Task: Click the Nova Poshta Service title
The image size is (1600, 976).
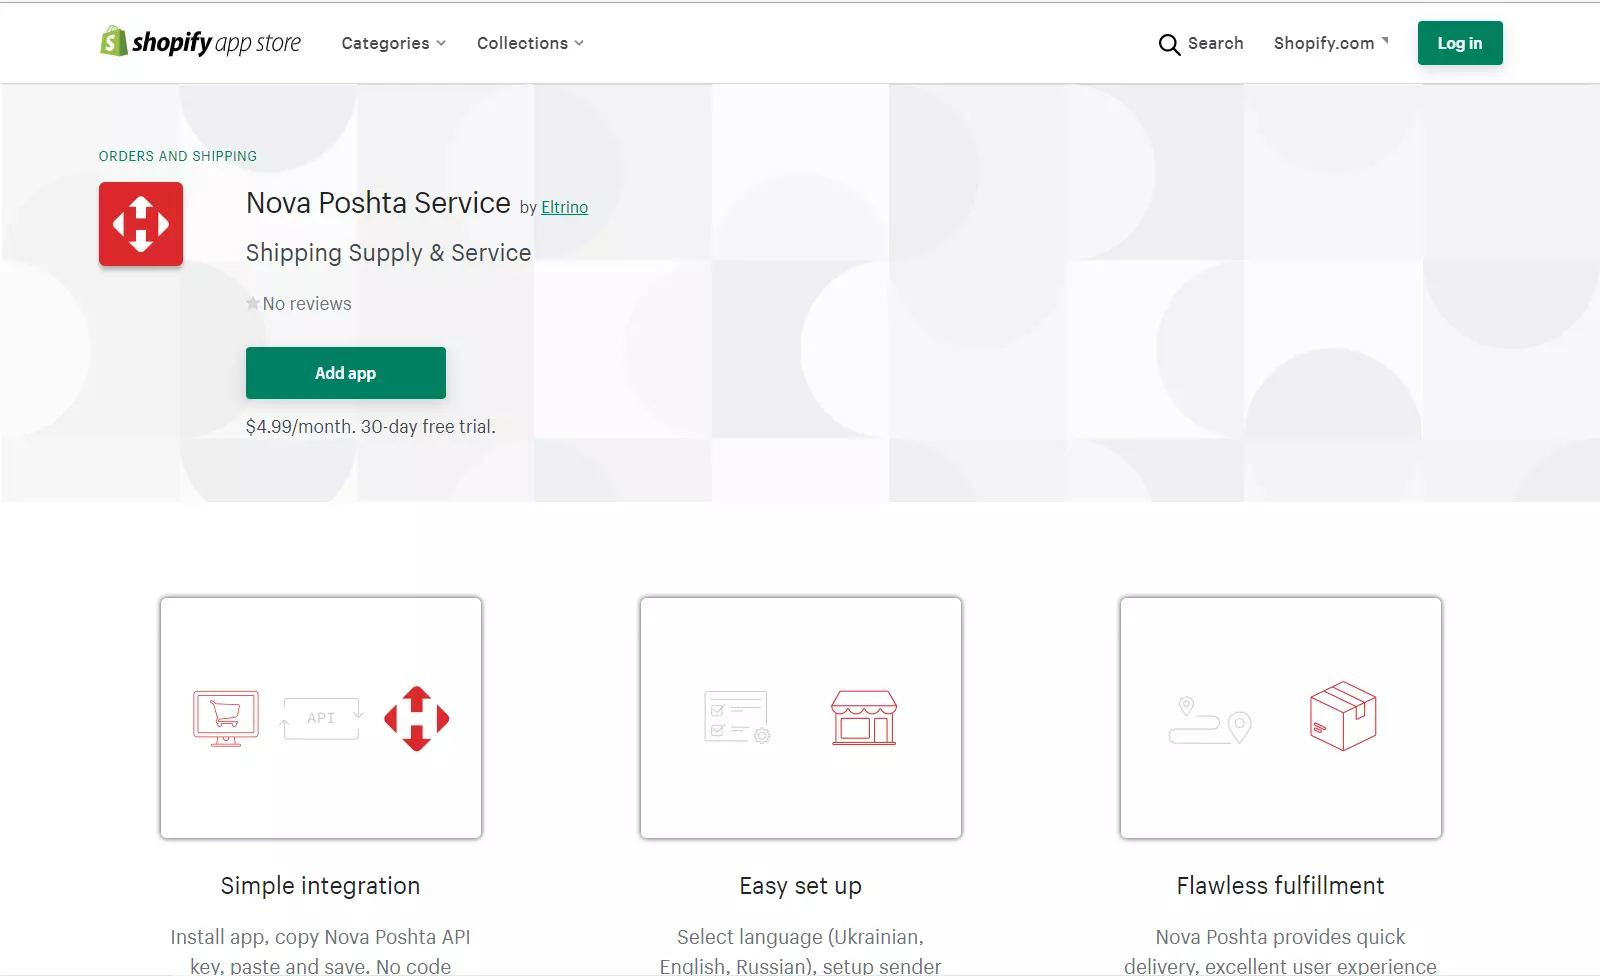Action: coord(378,203)
